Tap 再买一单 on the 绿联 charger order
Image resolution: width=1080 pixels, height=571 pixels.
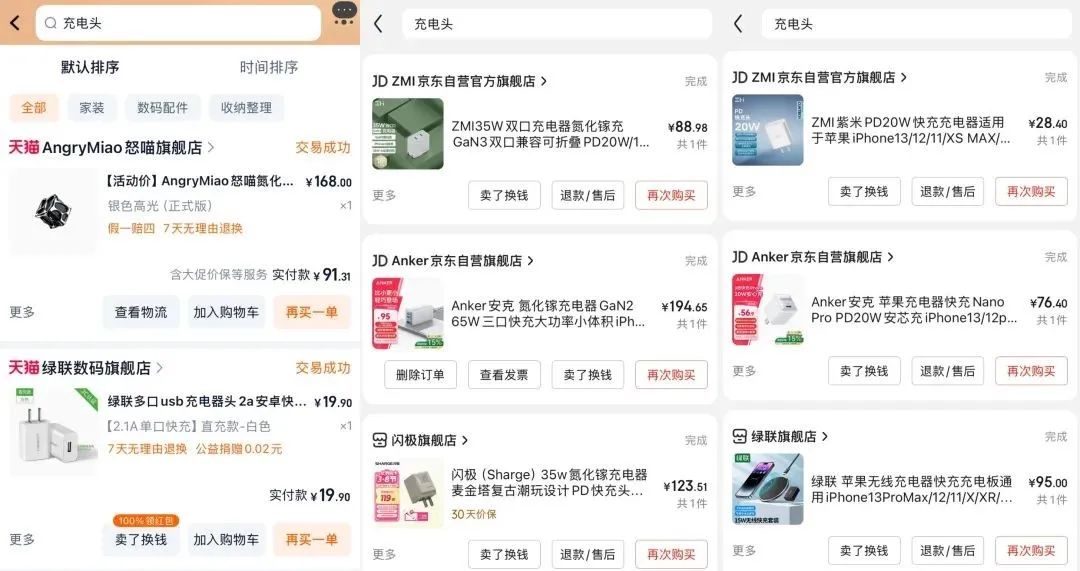point(312,539)
